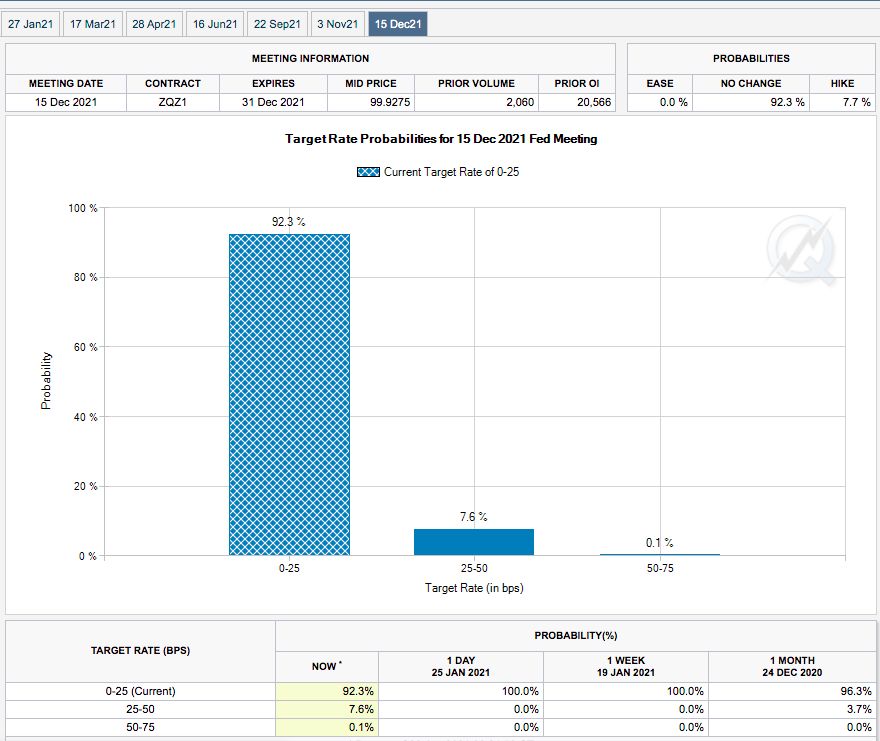Viewport: 880px width, 741px height.
Task: Click the NOW column header
Action: (x=326, y=666)
